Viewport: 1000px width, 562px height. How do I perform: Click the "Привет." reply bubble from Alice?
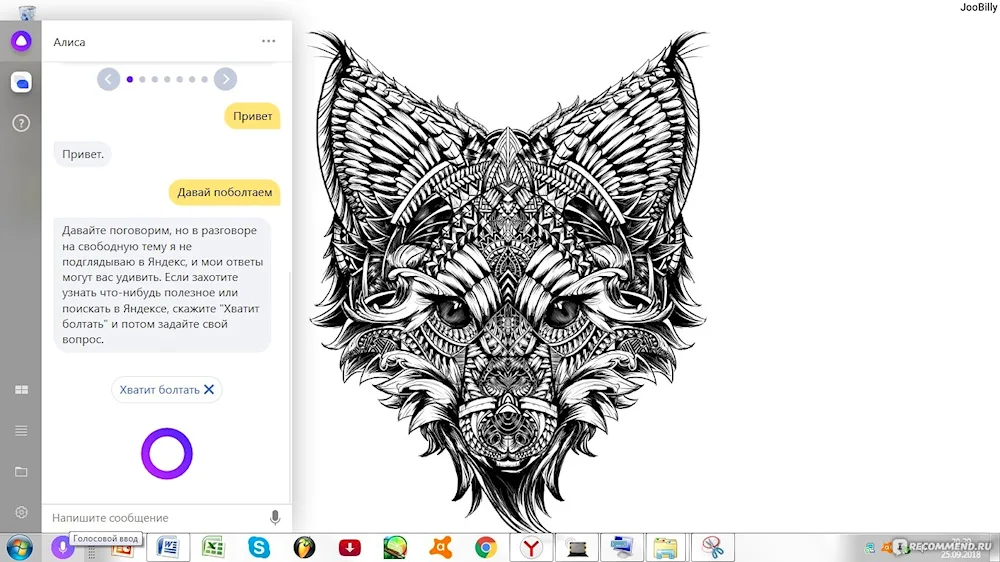click(83, 154)
